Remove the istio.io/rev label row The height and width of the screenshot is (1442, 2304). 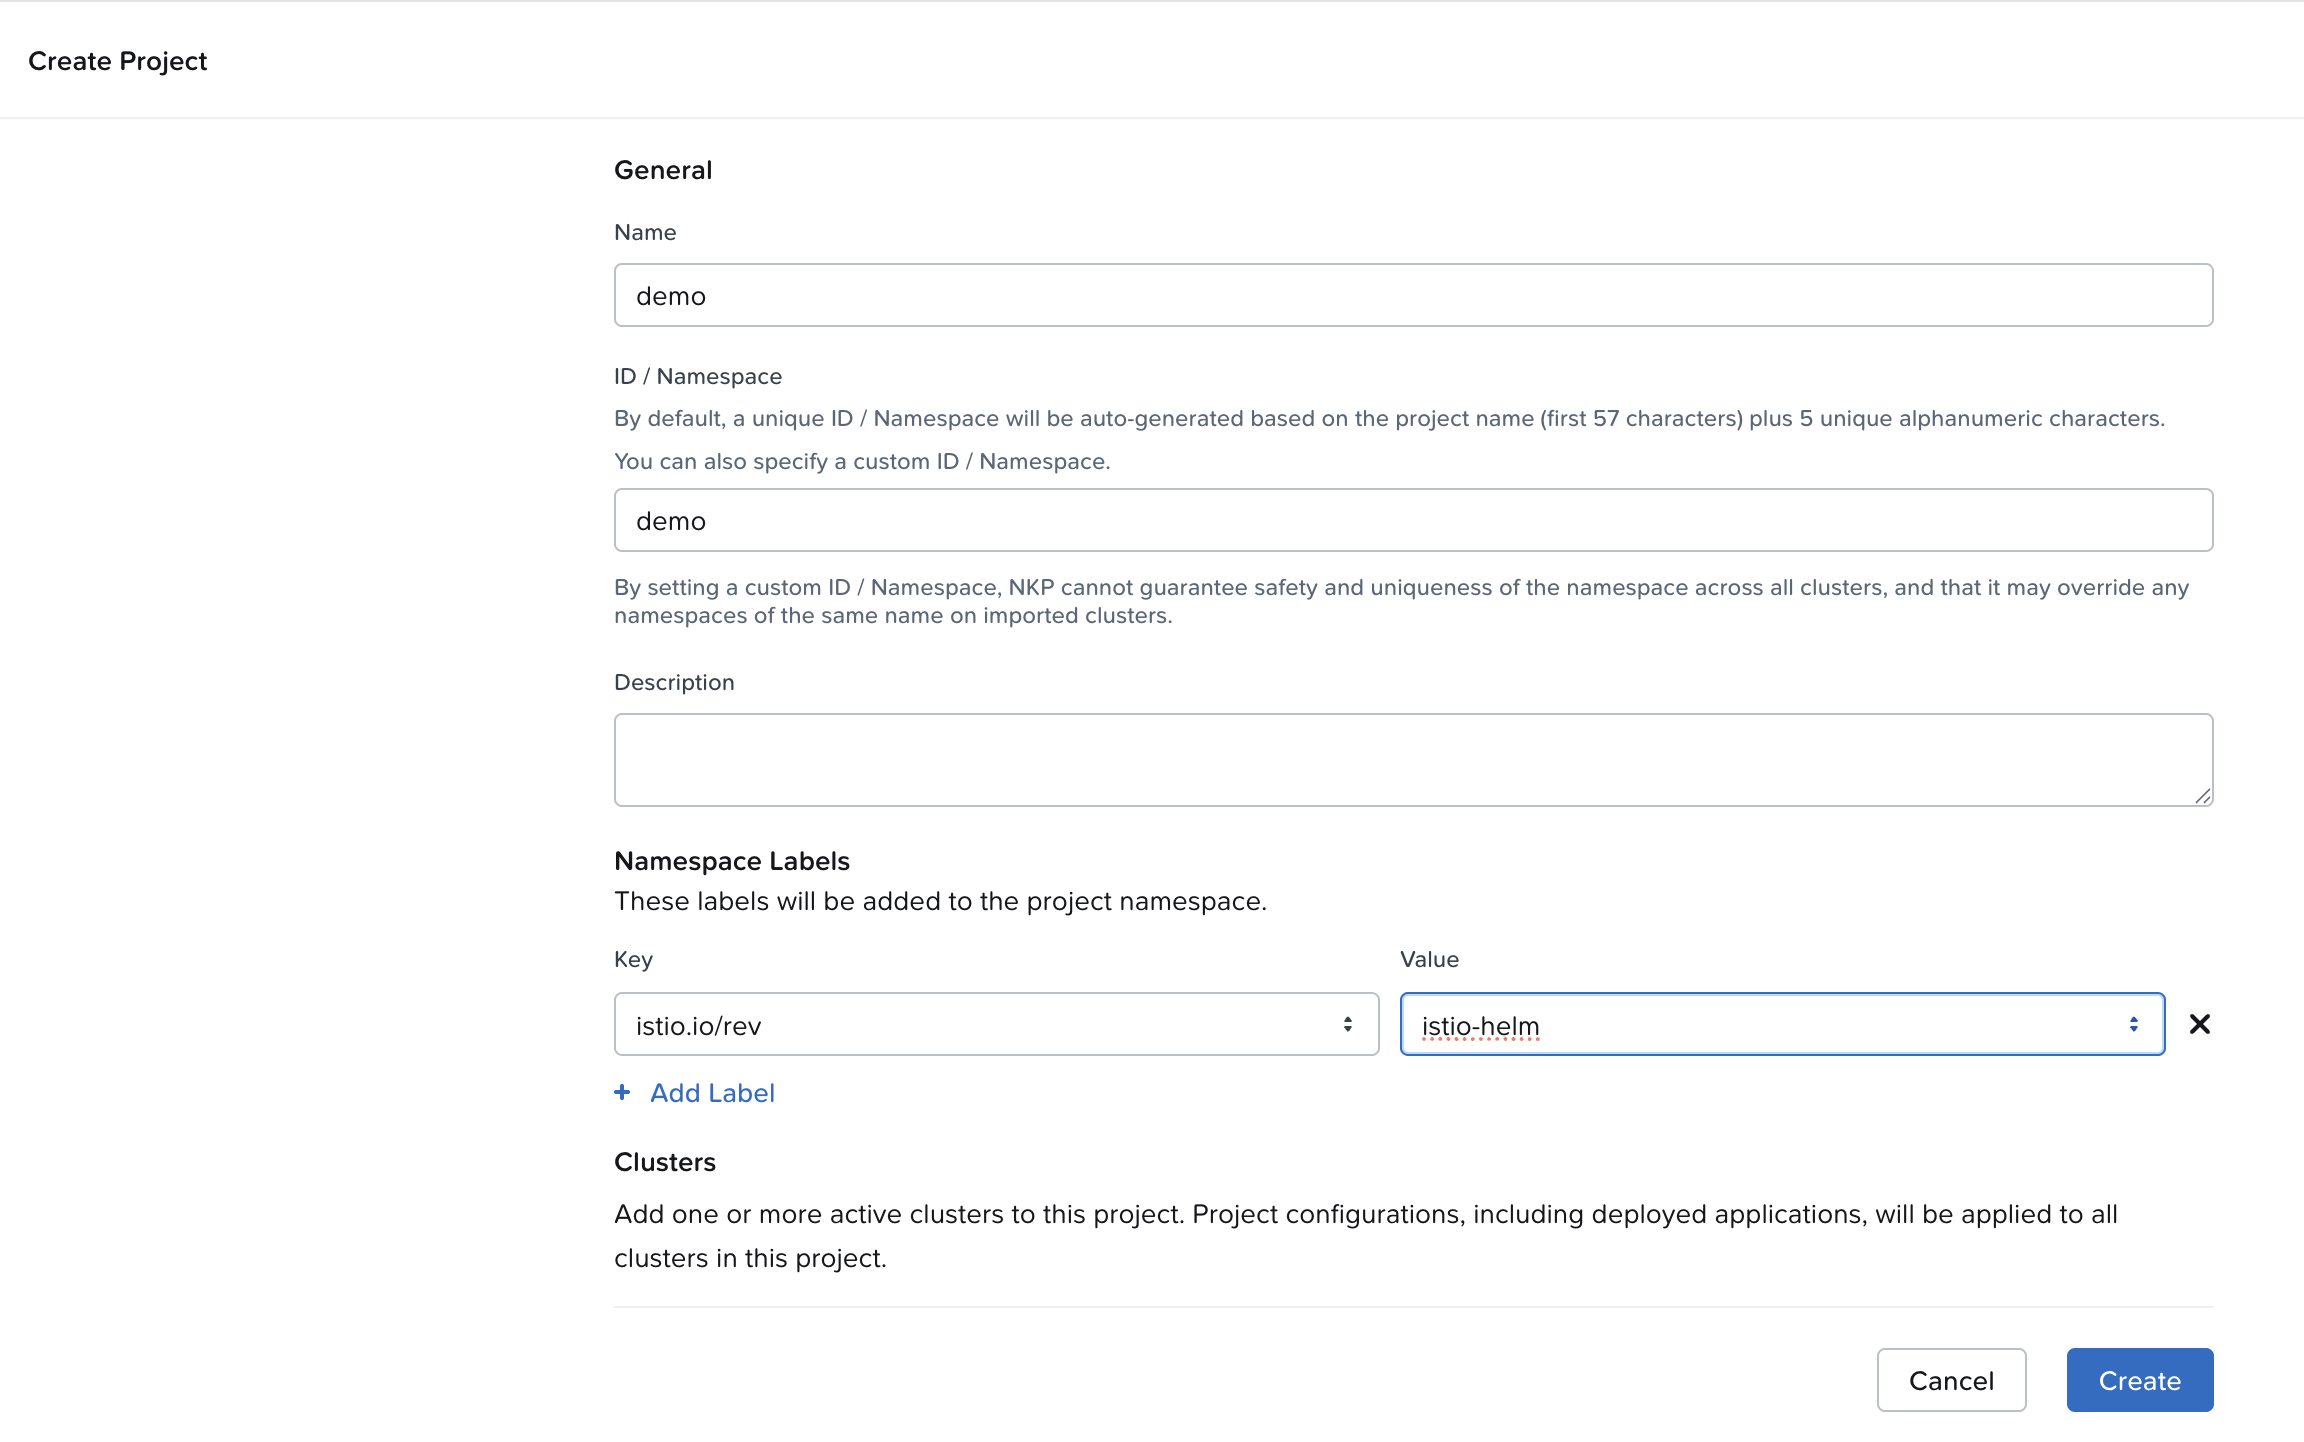(x=2199, y=1024)
